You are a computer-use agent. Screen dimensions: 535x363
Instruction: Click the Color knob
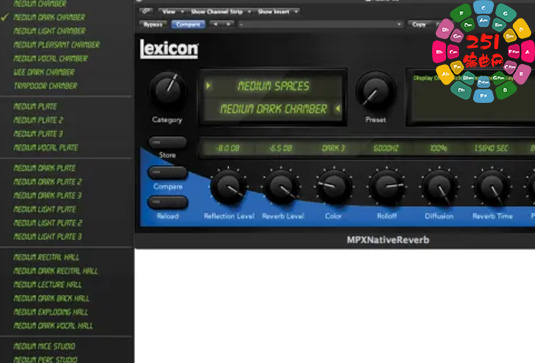[334, 187]
